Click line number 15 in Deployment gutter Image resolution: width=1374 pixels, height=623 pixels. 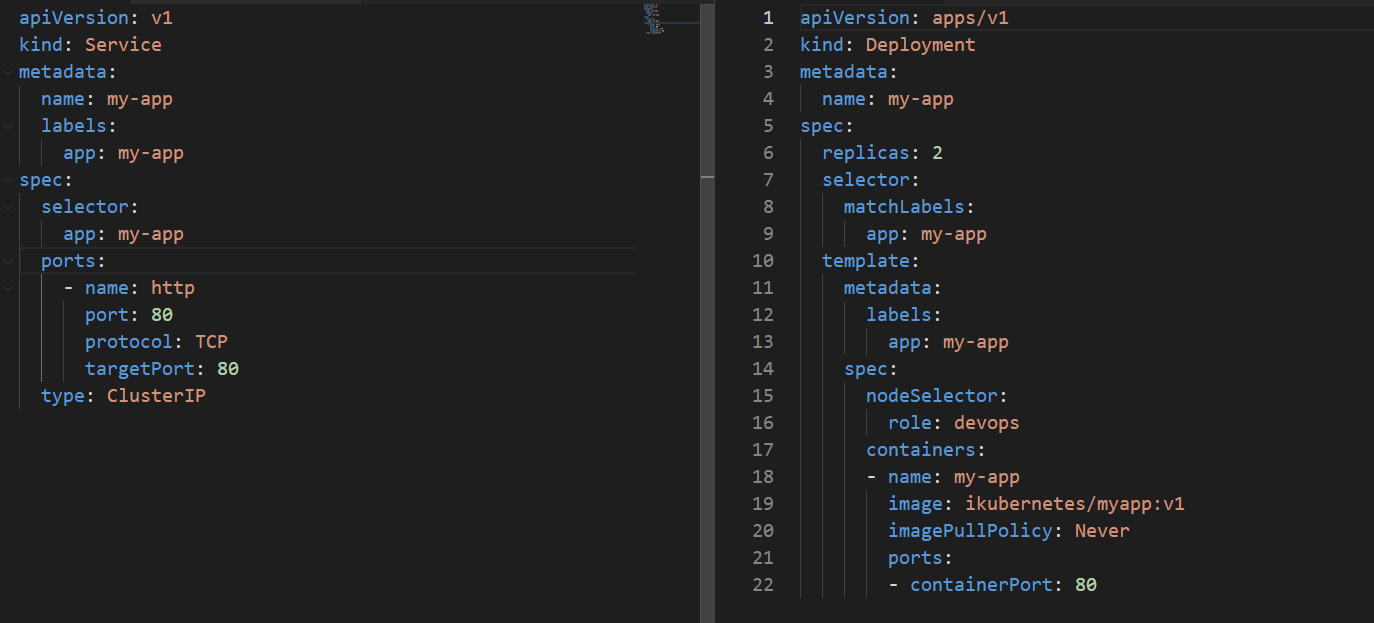click(x=763, y=396)
